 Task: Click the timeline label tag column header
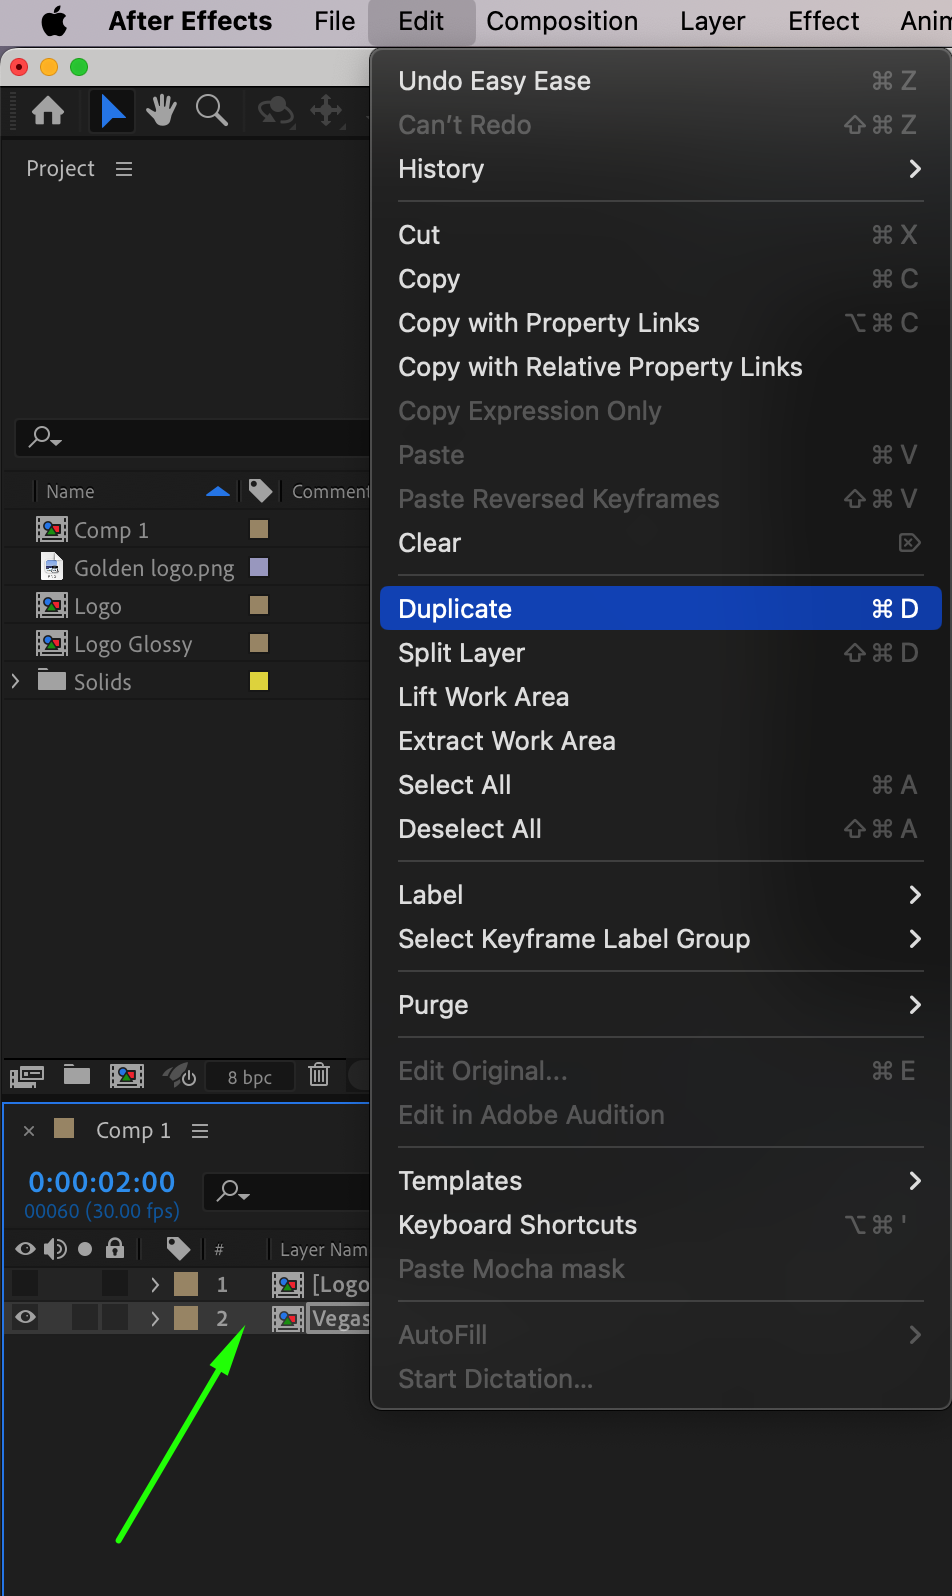178,1248
